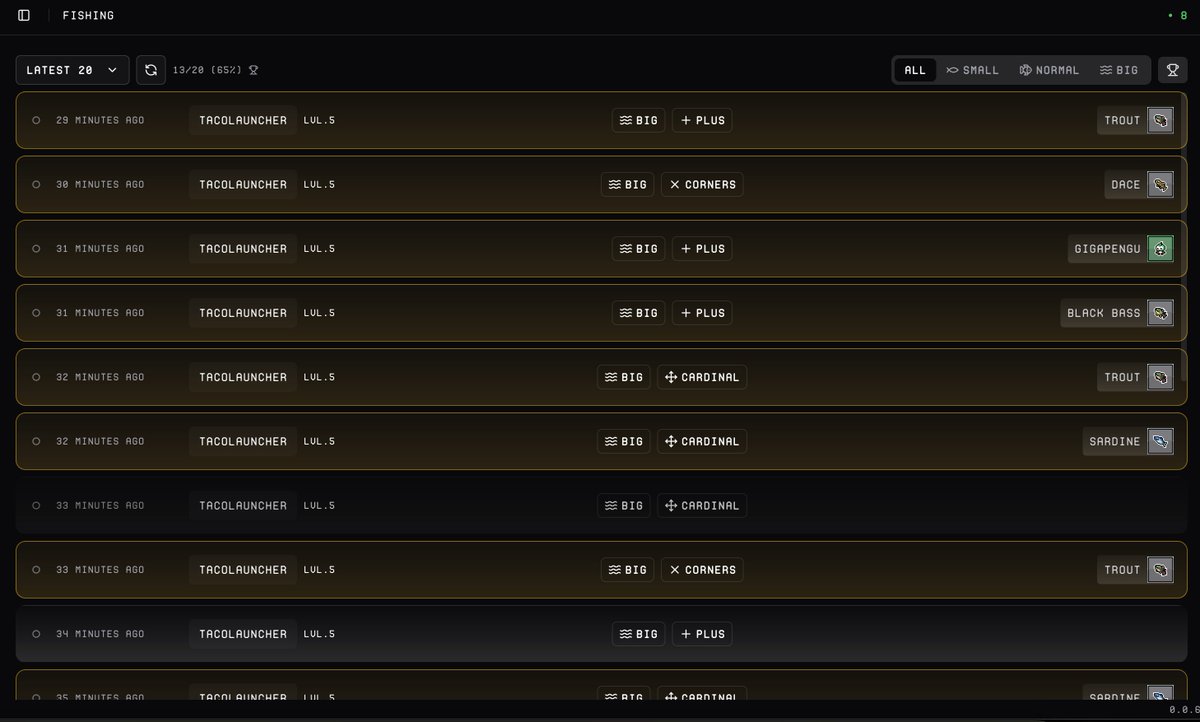The width and height of the screenshot is (1200, 722).
Task: Click LVL.5 in the Dace row
Action: [x=320, y=185]
